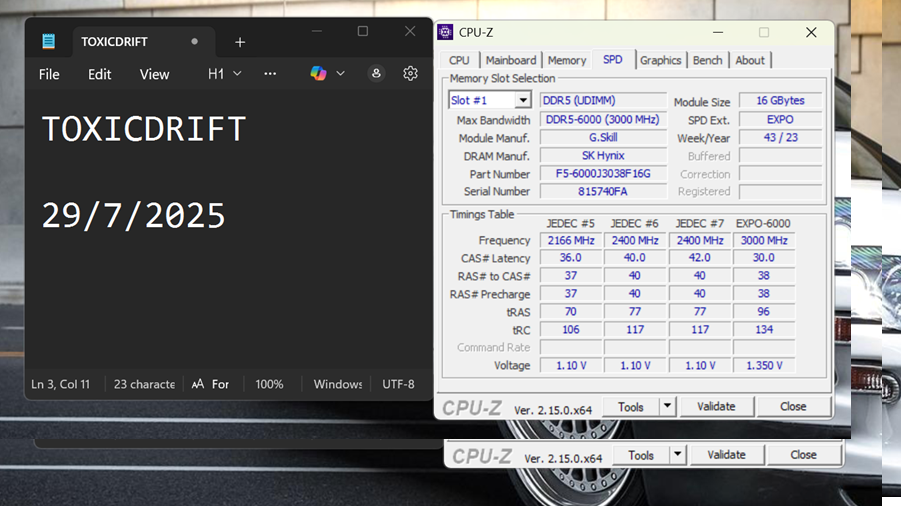Click the TOXICDRIFT heading text in Notepad

pos(144,129)
